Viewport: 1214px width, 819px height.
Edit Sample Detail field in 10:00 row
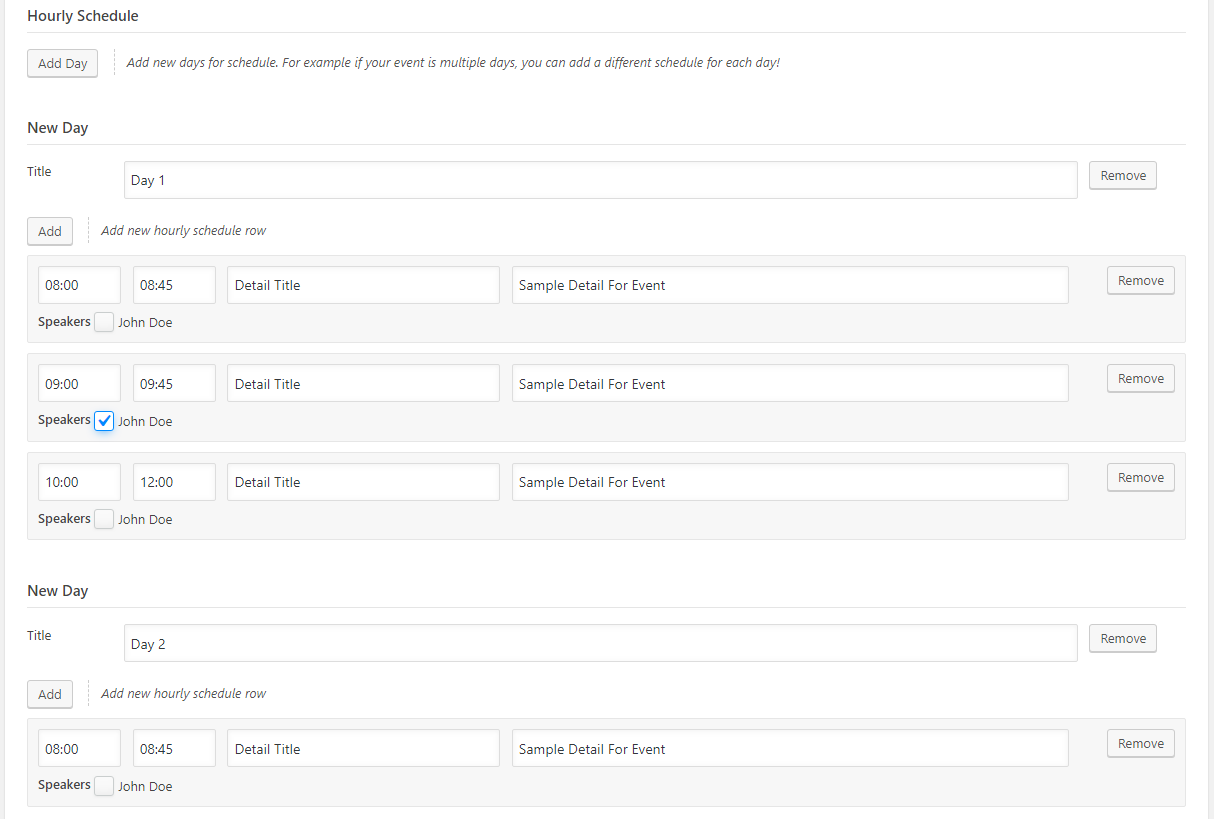(790, 482)
